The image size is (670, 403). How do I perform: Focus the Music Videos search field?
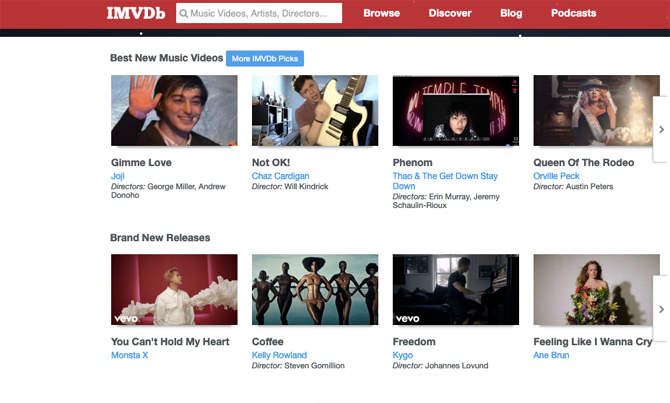[259, 13]
